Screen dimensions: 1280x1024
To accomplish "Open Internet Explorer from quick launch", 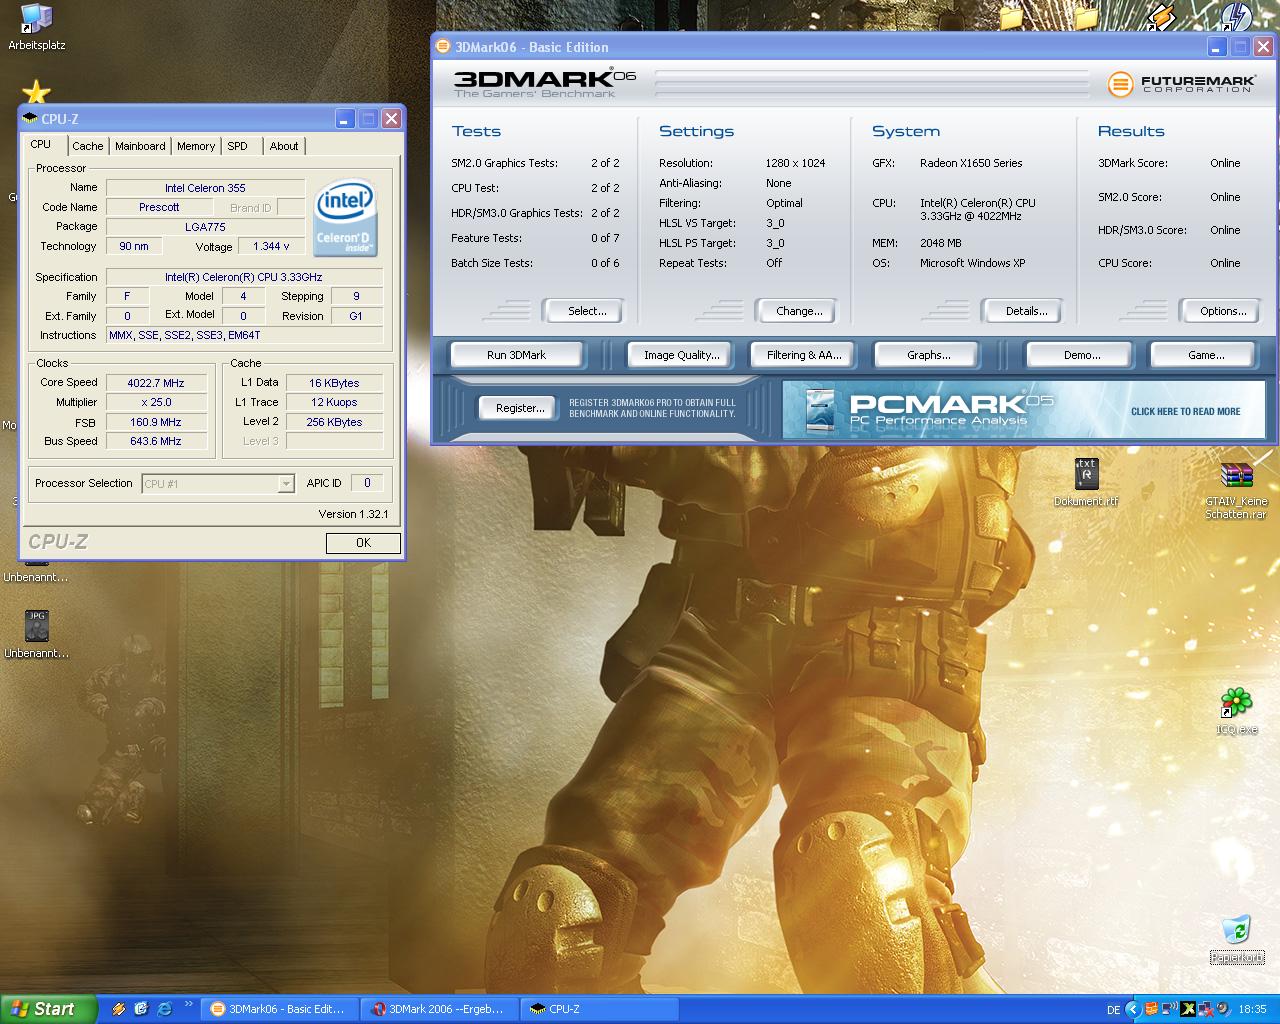I will (x=164, y=1009).
